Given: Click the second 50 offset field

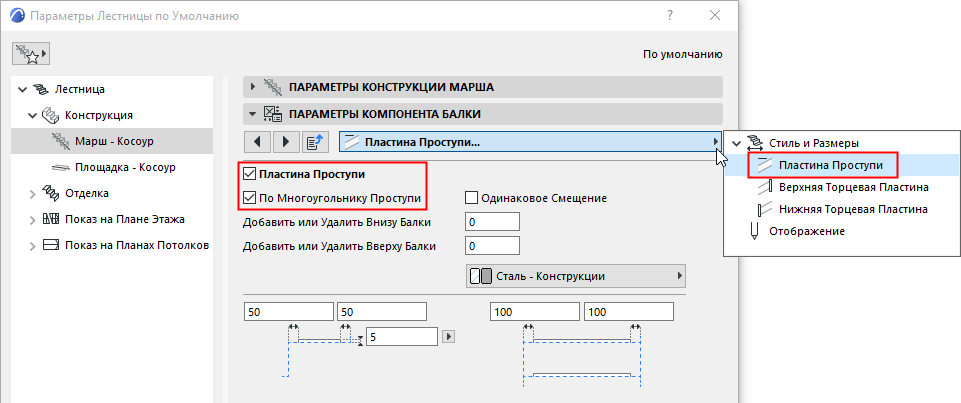Looking at the screenshot, I should [381, 312].
